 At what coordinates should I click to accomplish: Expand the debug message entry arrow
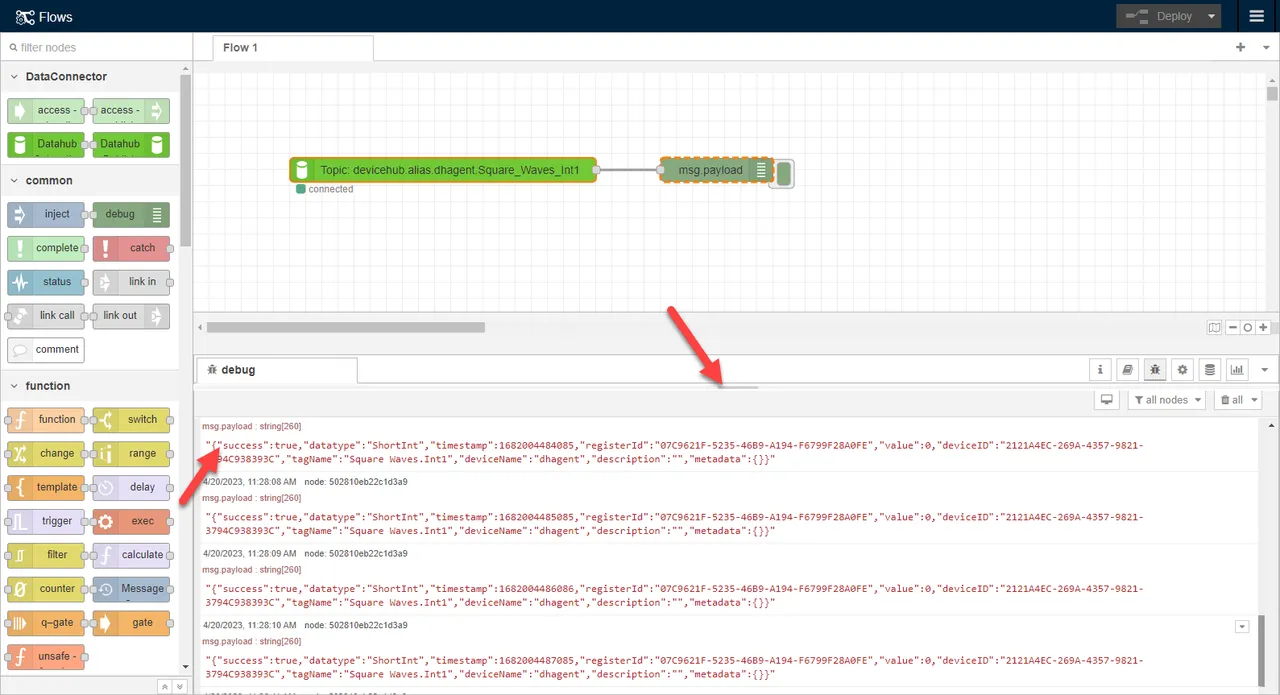click(1242, 625)
